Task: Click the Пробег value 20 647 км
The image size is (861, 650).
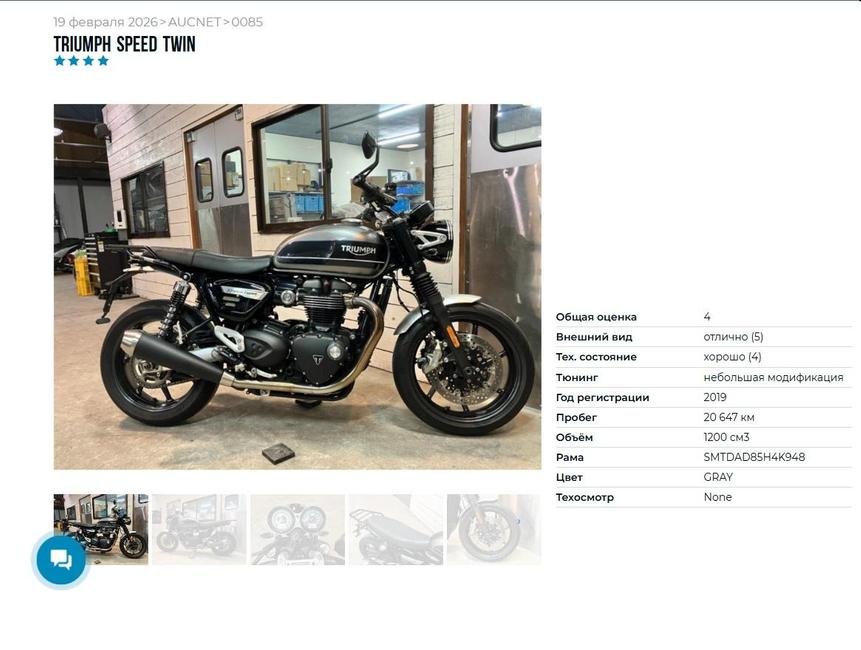Action: coord(729,417)
